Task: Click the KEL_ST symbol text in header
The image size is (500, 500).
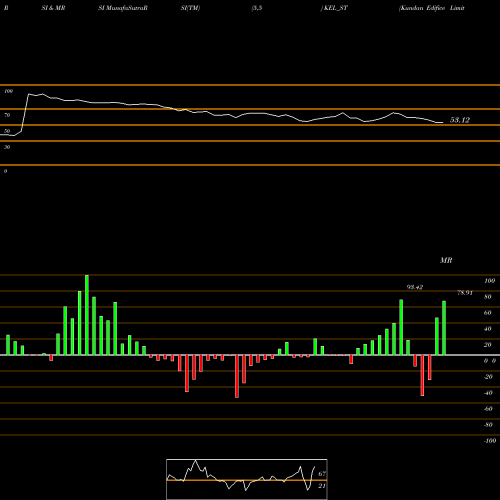Action: click(336, 8)
